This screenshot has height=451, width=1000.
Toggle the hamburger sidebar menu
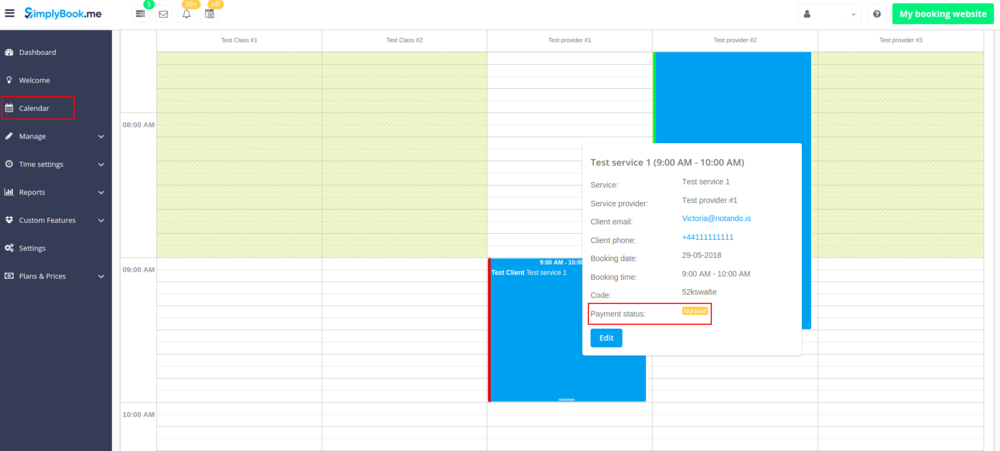[10, 14]
